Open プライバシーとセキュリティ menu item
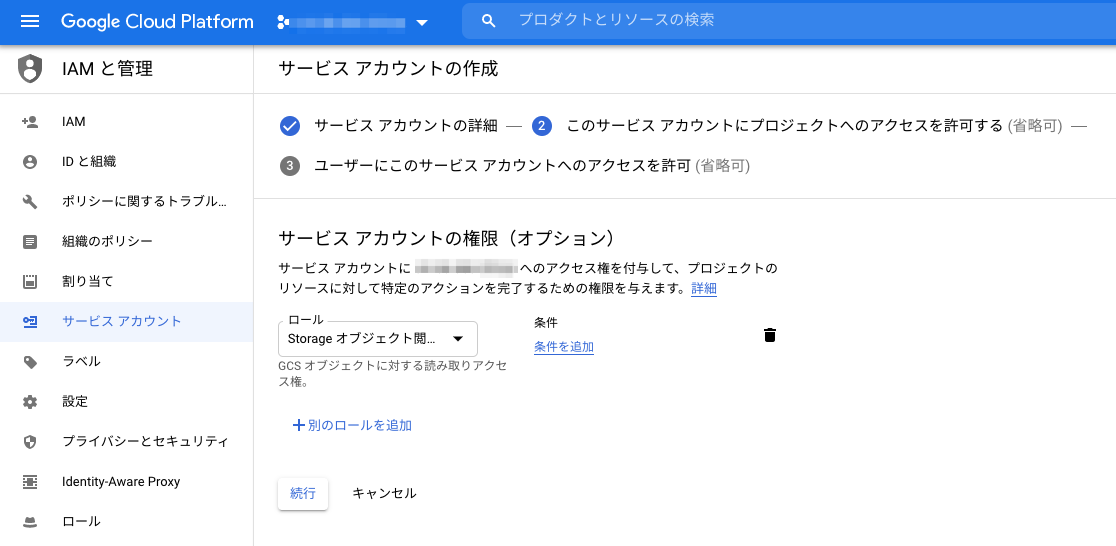This screenshot has width=1116, height=546. point(127,442)
